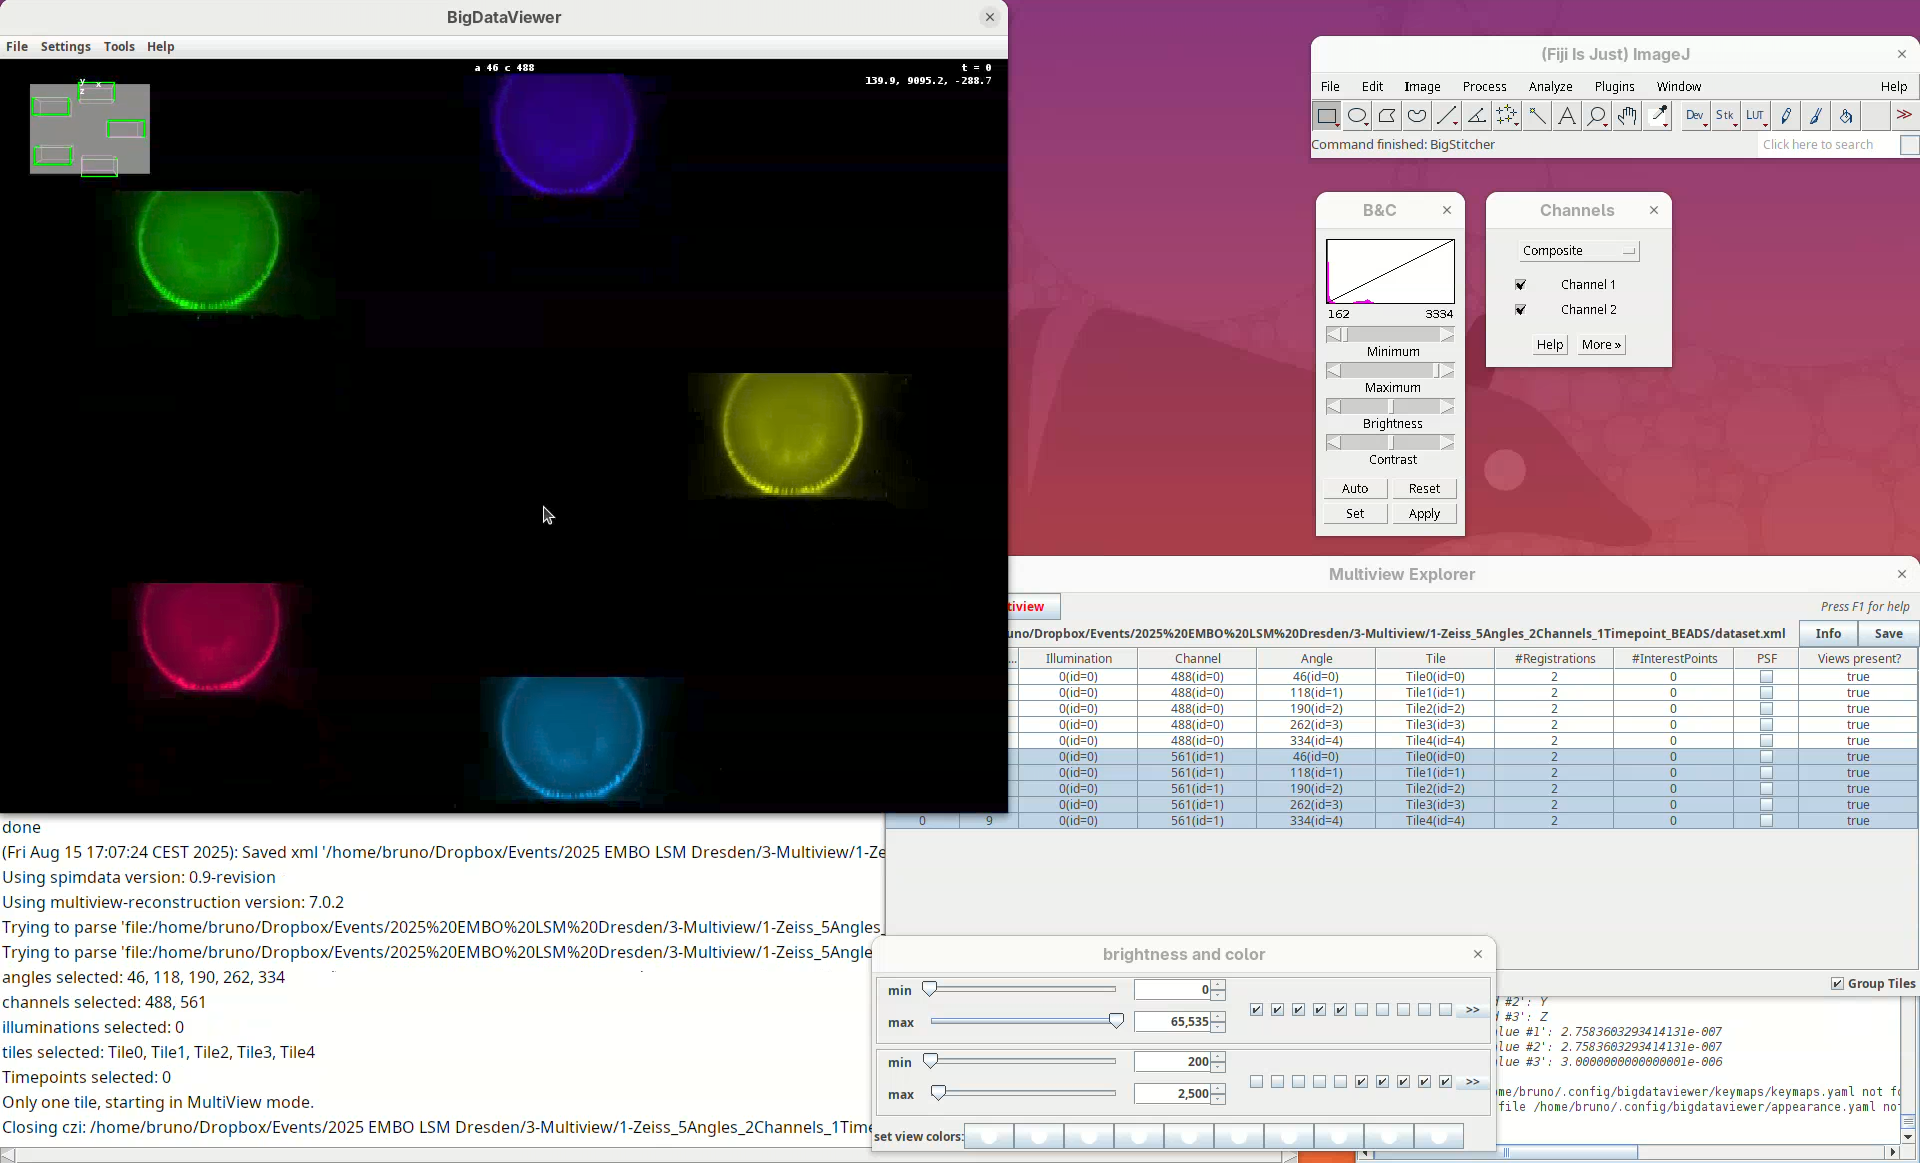
Task: Expand More tools double-arrow in ImageJ
Action: point(1904,116)
